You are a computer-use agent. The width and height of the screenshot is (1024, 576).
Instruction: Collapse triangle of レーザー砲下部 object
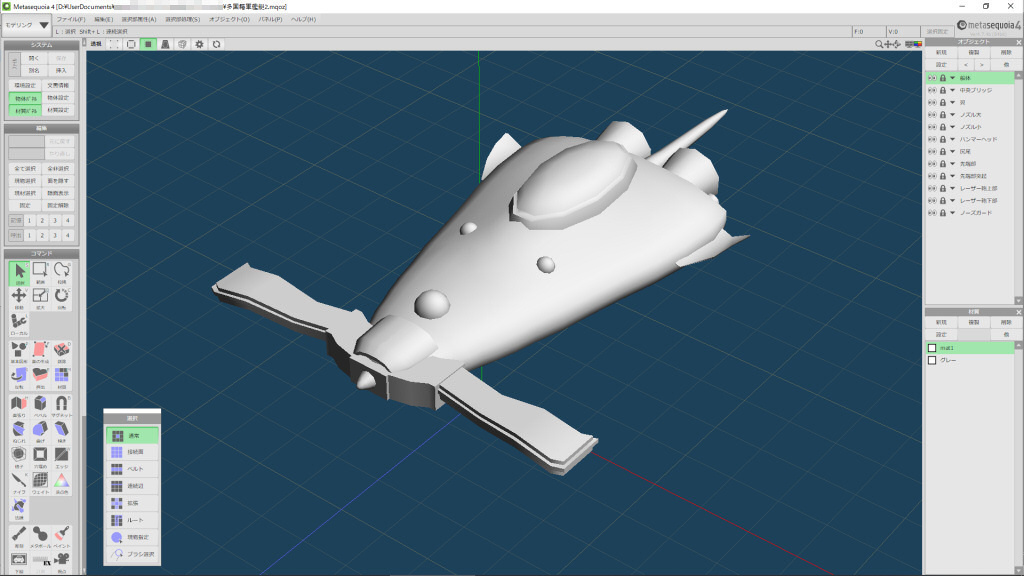[x=952, y=200]
